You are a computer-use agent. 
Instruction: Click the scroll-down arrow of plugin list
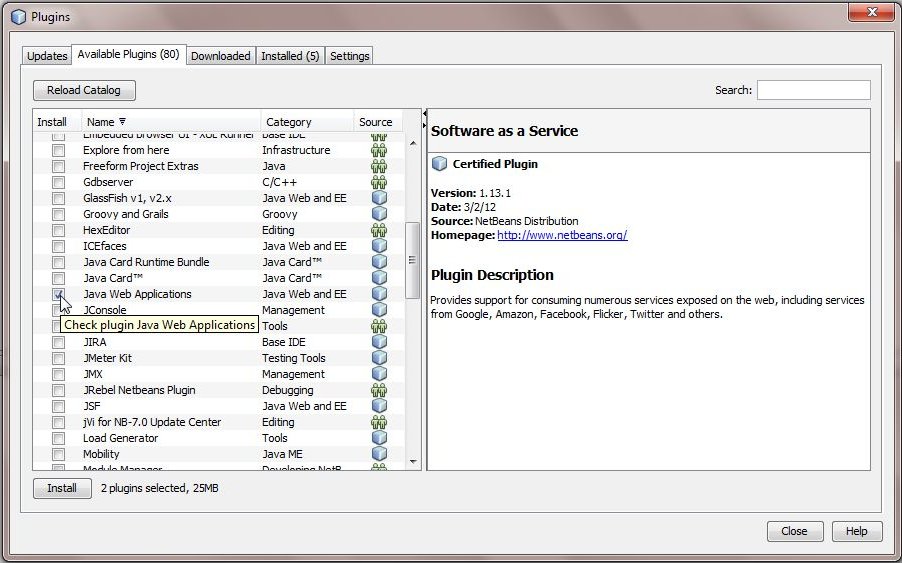pos(412,461)
